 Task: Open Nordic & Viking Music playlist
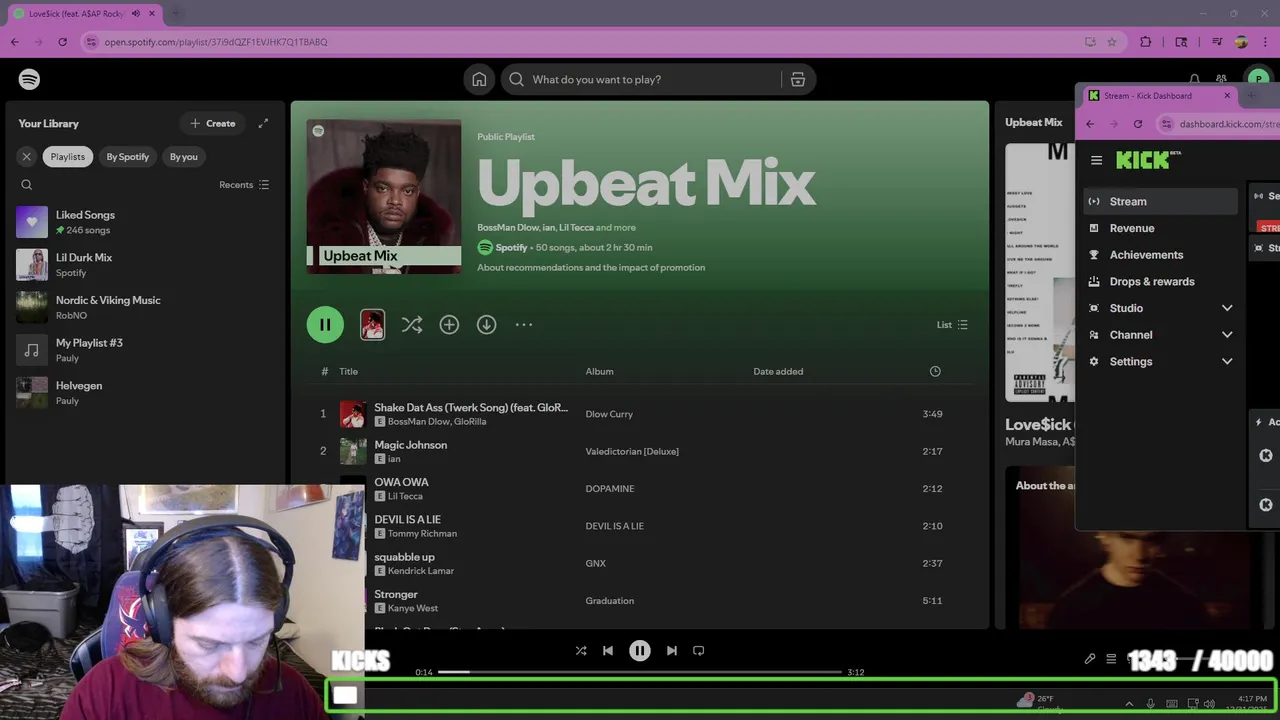145,307
